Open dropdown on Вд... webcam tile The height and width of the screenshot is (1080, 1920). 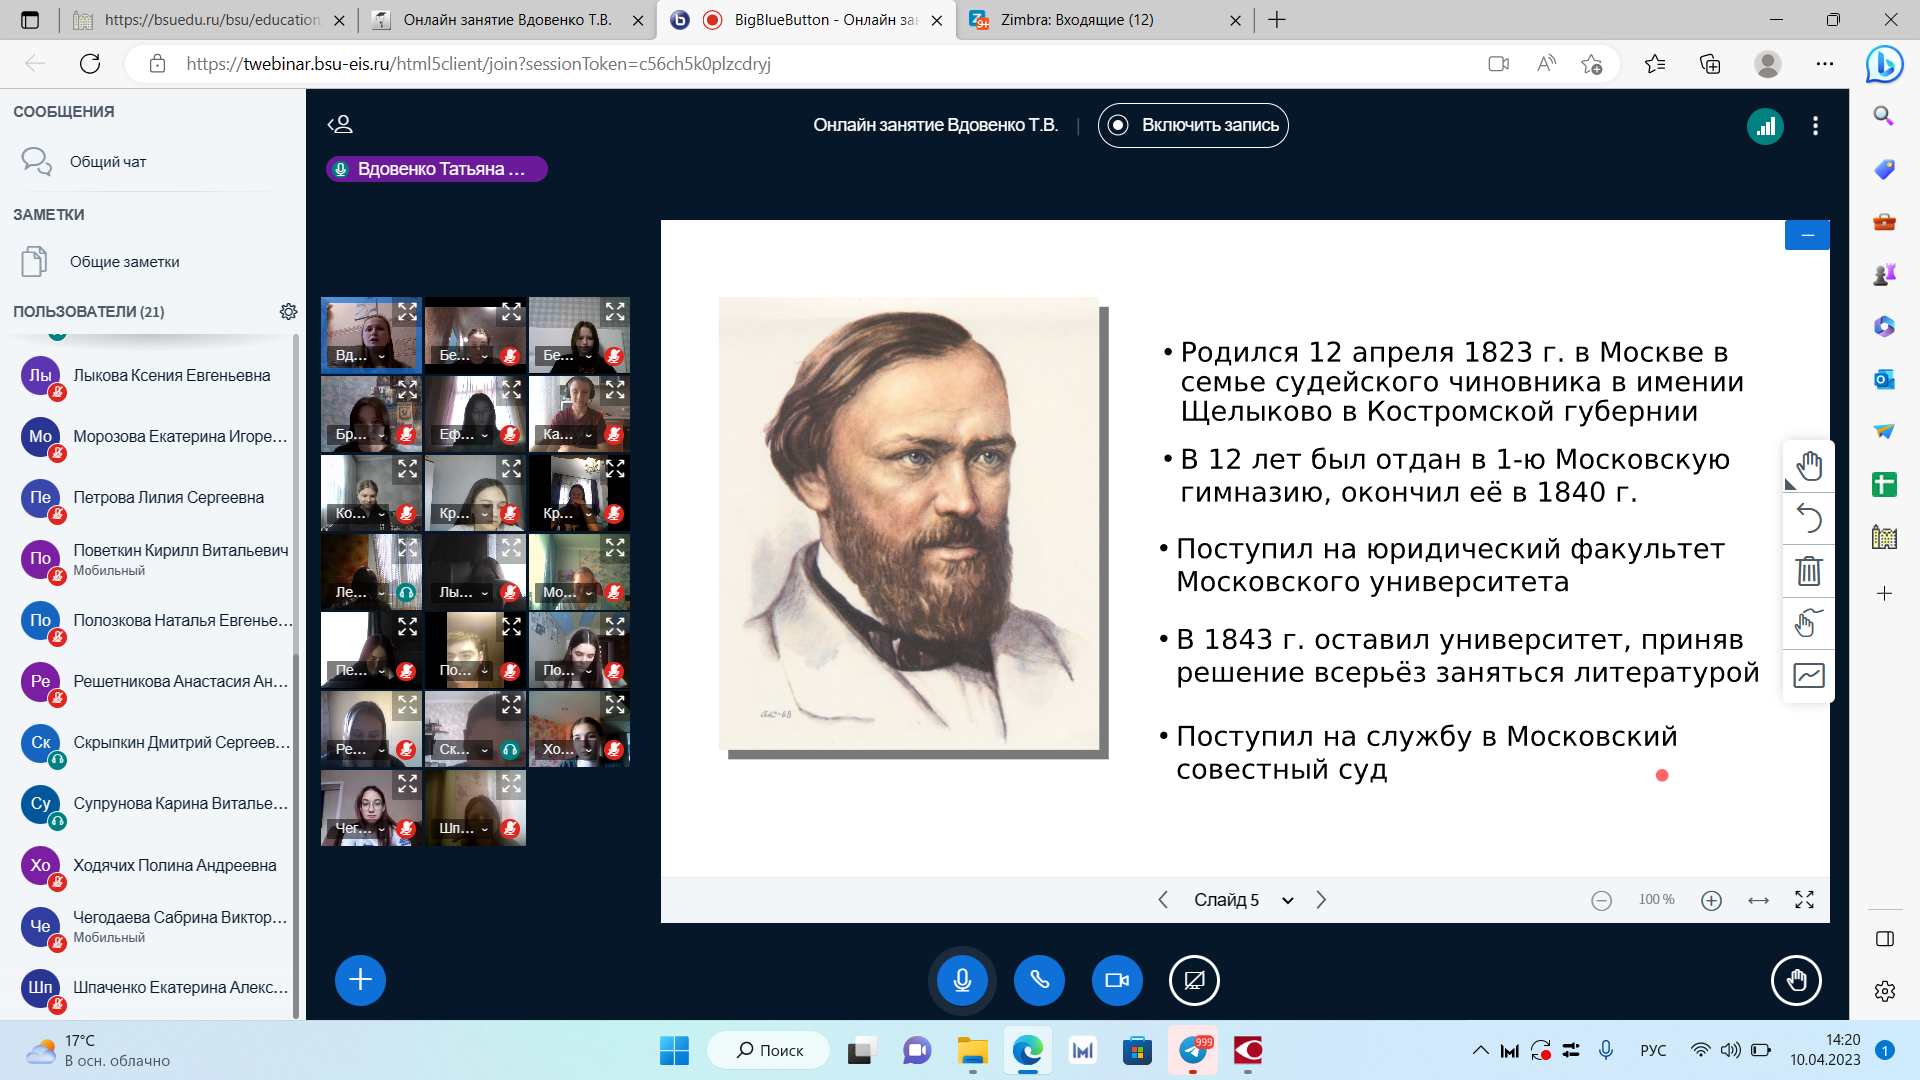360,356
